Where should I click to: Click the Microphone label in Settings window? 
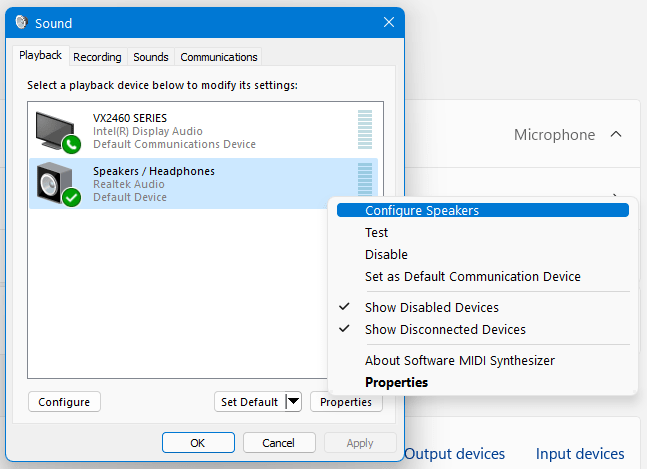click(x=555, y=134)
